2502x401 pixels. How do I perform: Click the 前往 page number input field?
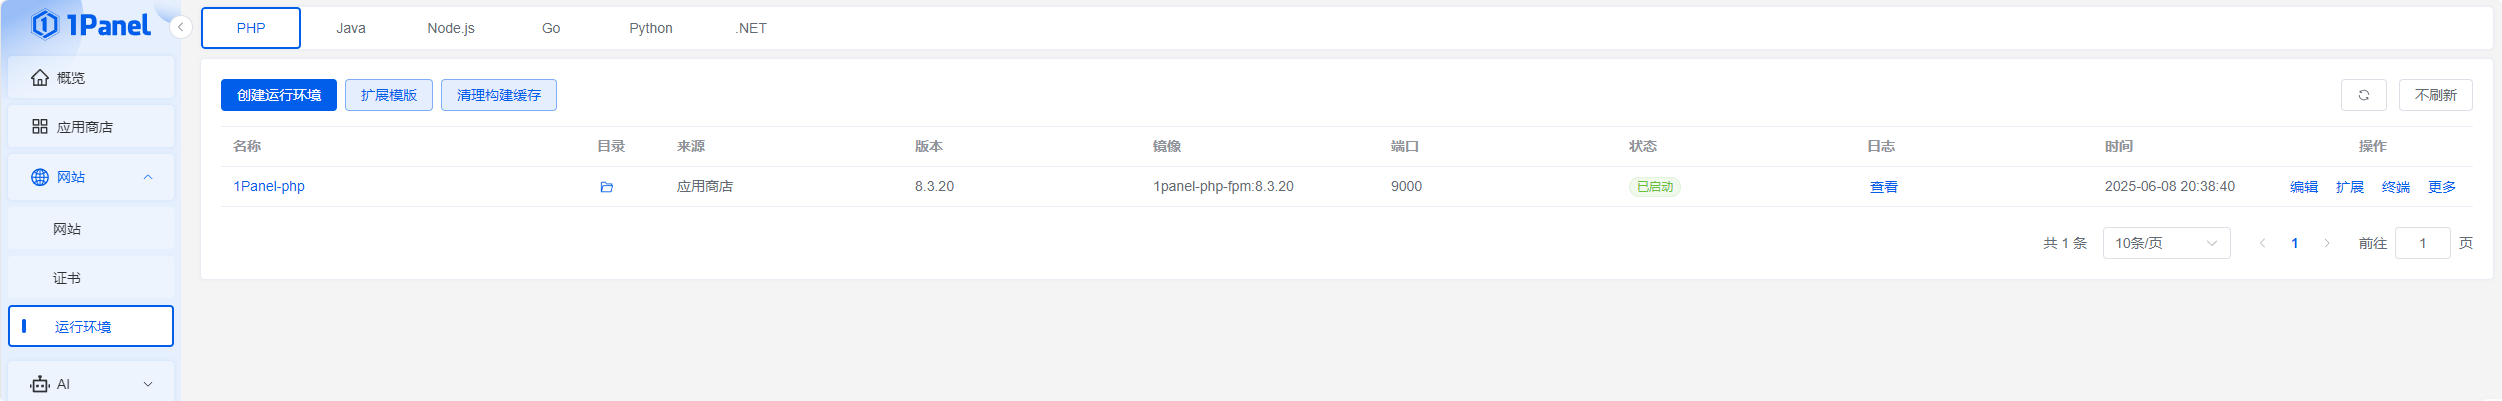pyautogui.click(x=2422, y=243)
